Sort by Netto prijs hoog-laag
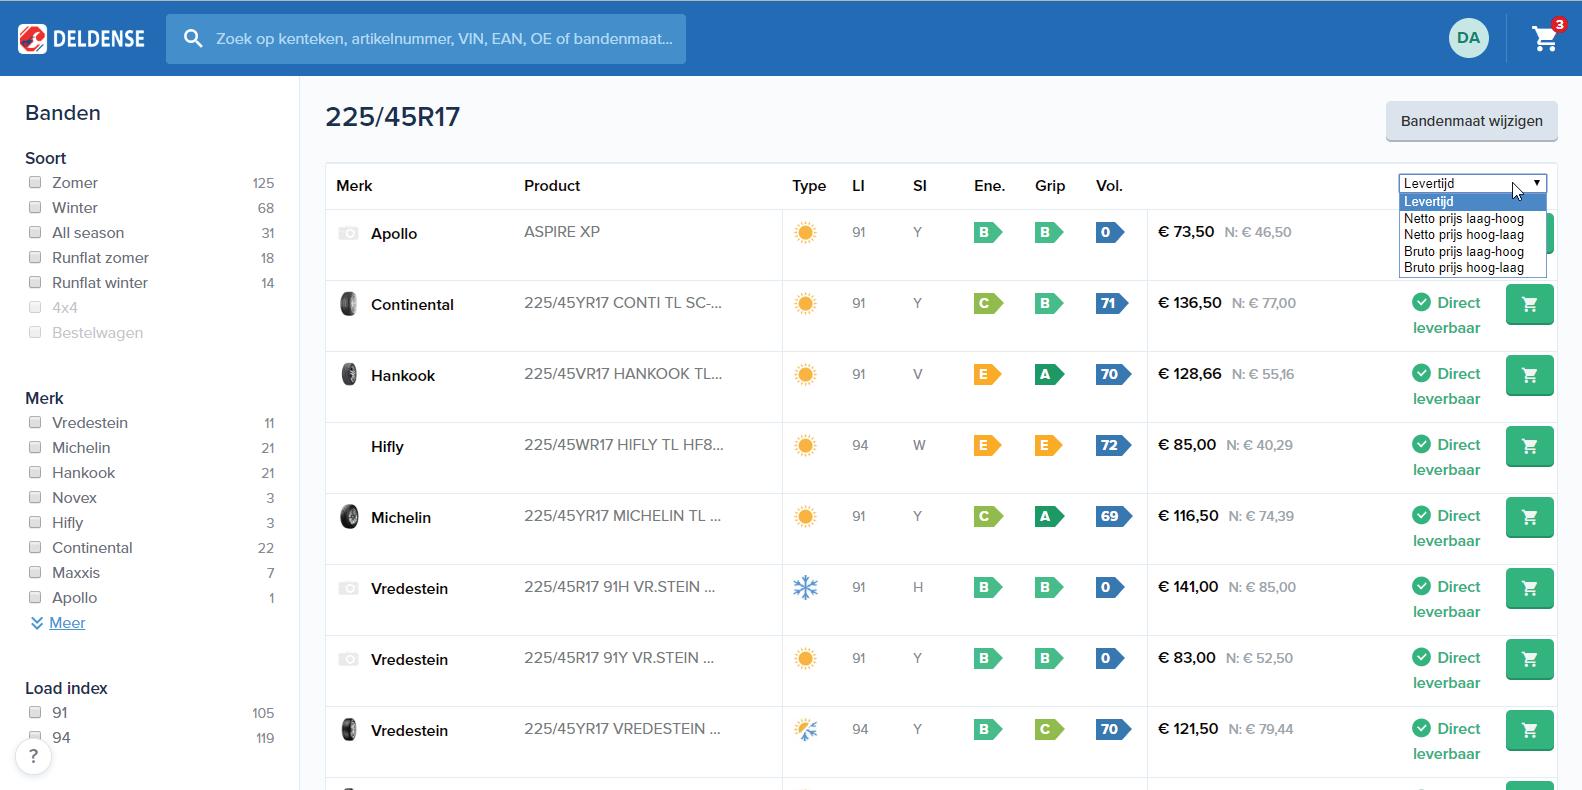Image resolution: width=1582 pixels, height=790 pixels. tap(1472, 235)
